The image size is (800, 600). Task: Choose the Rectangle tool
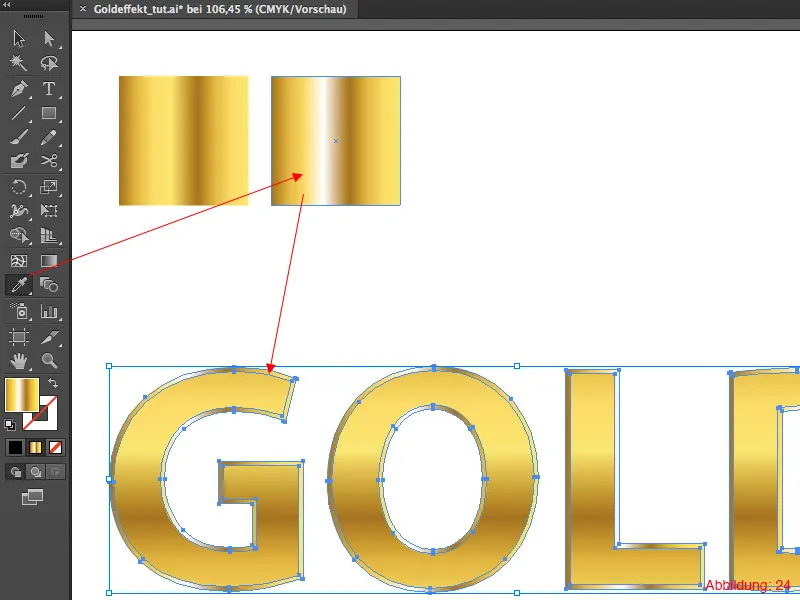tap(49, 113)
